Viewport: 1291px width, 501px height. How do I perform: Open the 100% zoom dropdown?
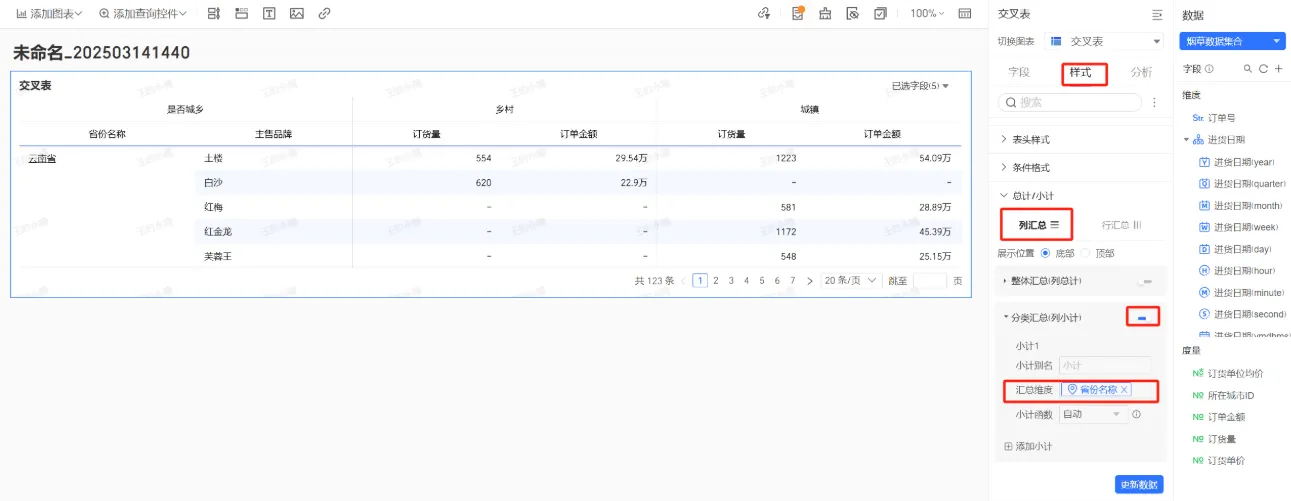click(927, 14)
